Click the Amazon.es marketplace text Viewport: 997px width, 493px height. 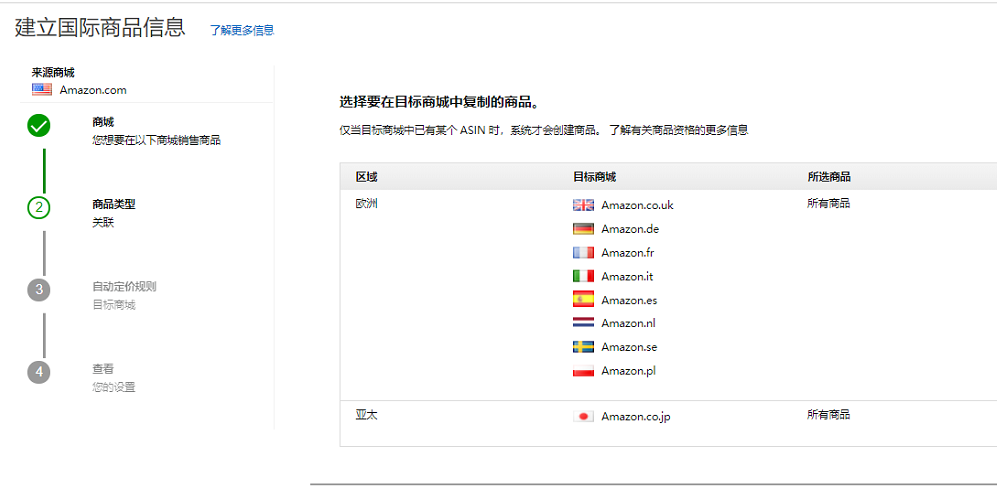pyautogui.click(x=629, y=300)
